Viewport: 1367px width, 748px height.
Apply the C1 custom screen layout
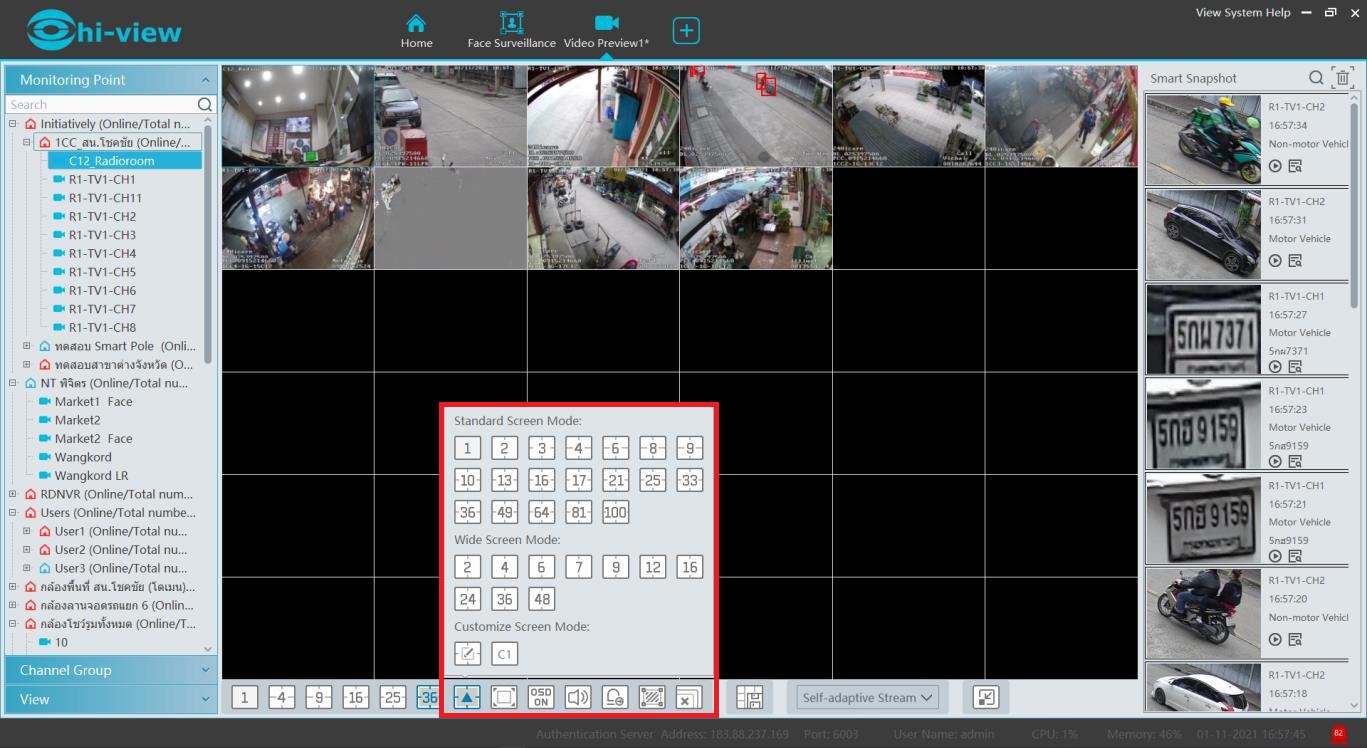coord(504,654)
